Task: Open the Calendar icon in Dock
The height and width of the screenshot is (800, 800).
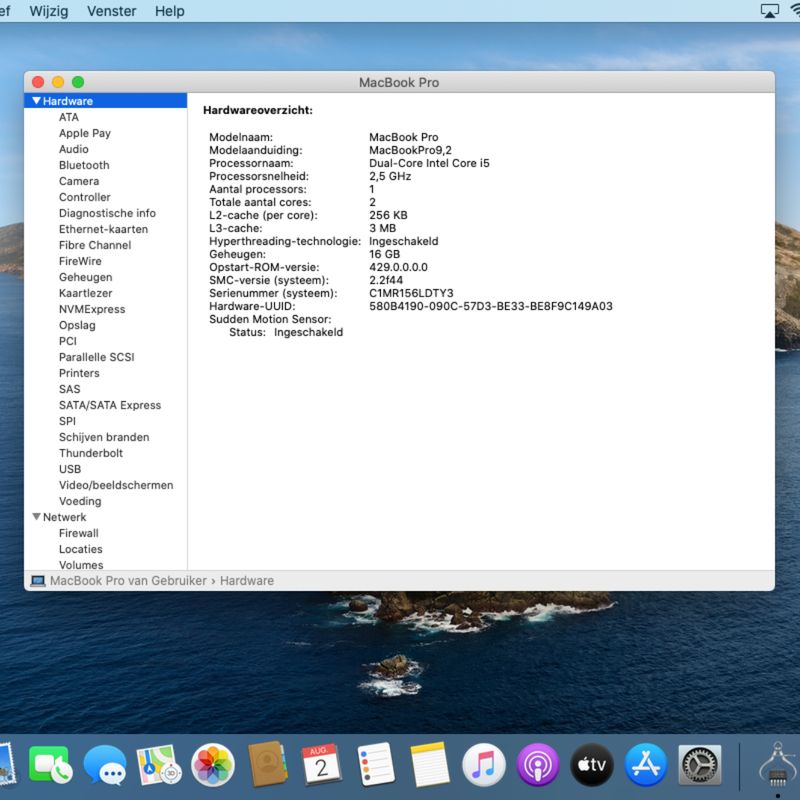Action: point(321,764)
